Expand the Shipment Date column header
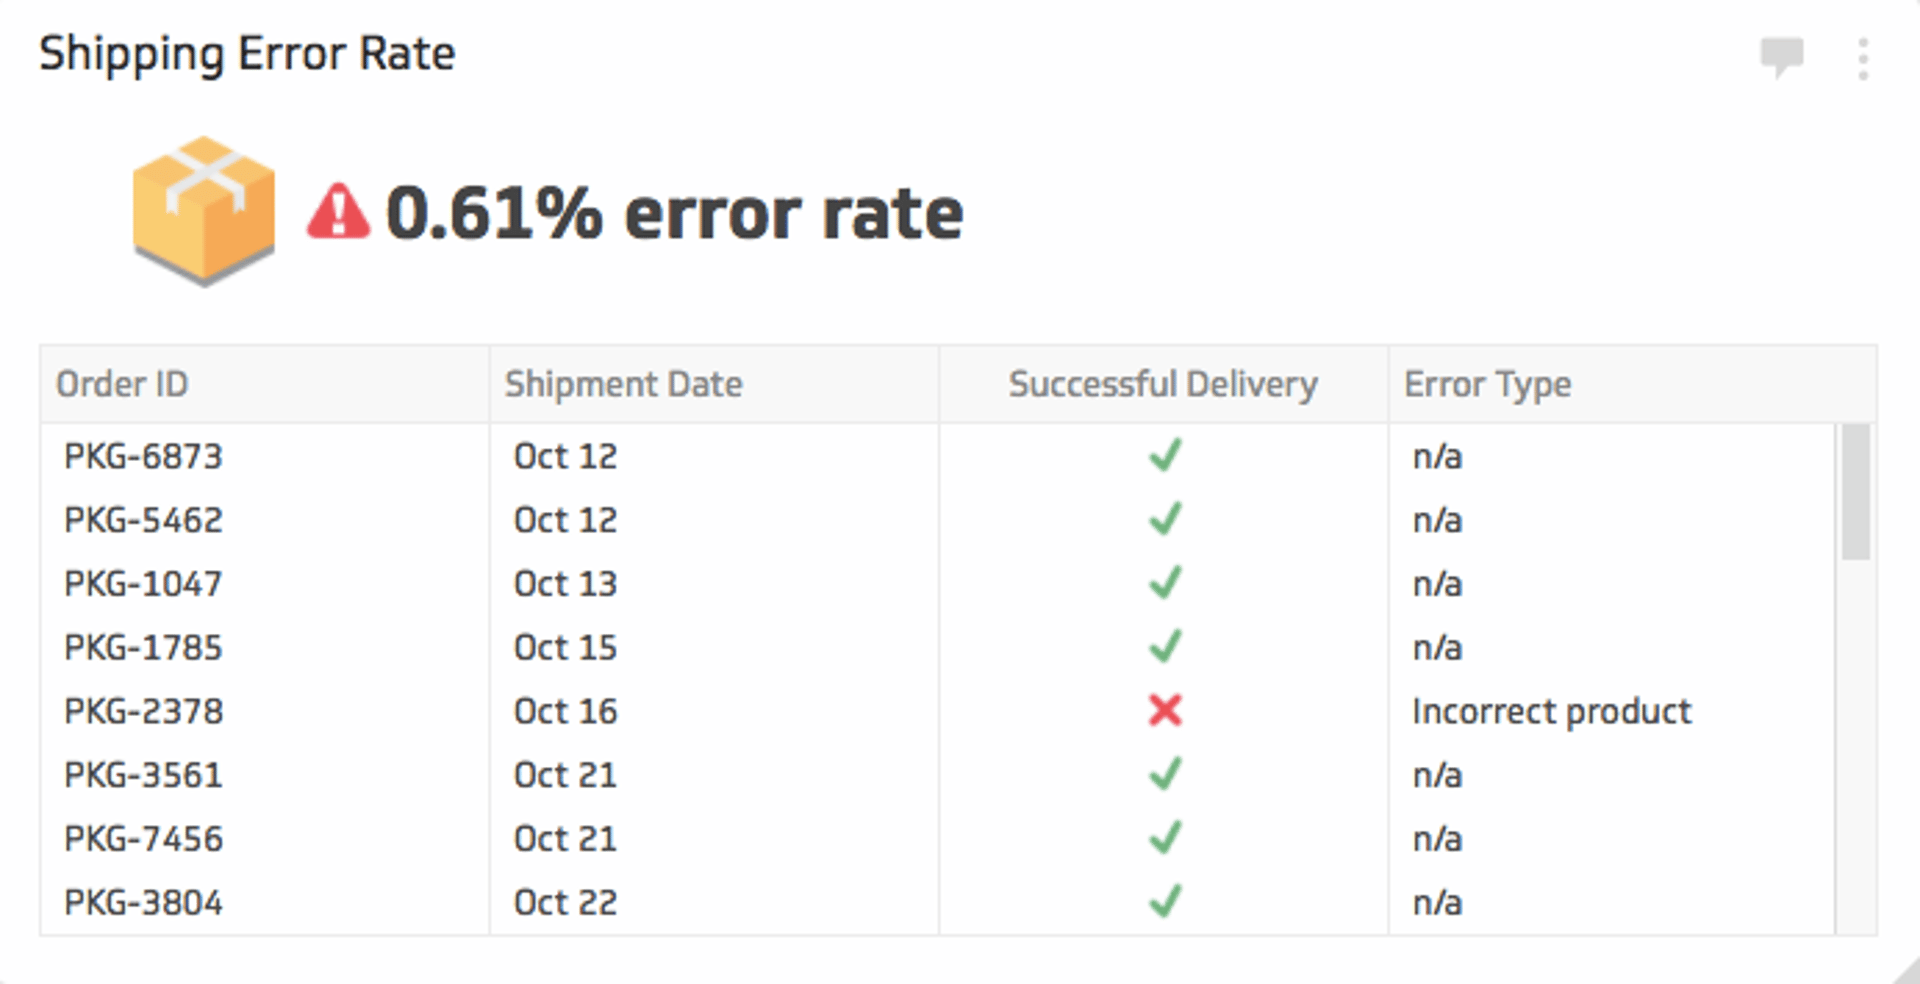Screen dimensions: 1920x984 [624, 383]
